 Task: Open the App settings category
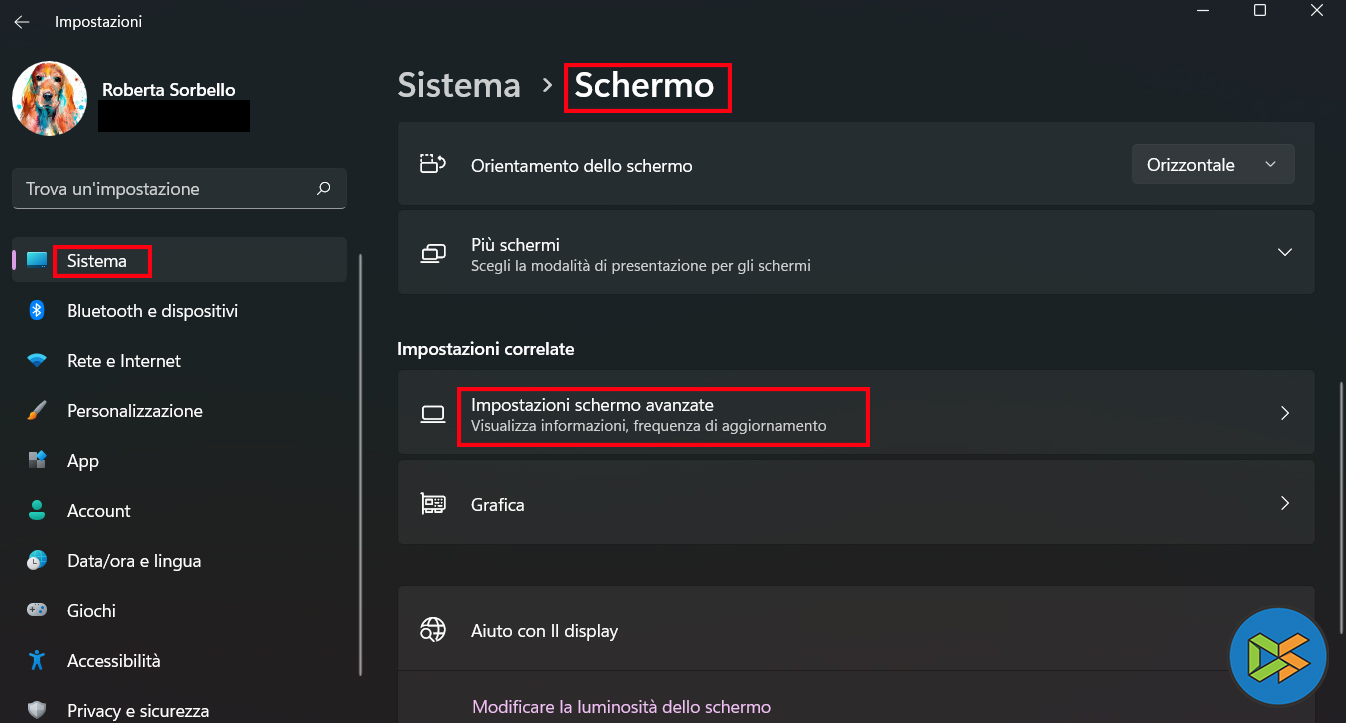[83, 461]
